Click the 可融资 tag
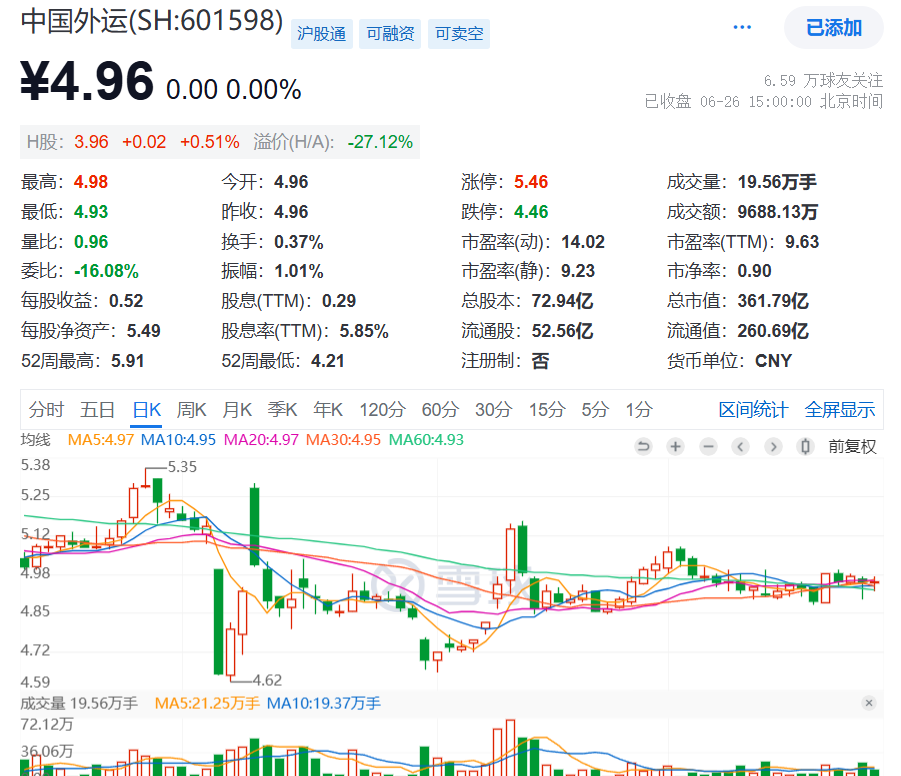Image resolution: width=901 pixels, height=776 pixels. 390,34
